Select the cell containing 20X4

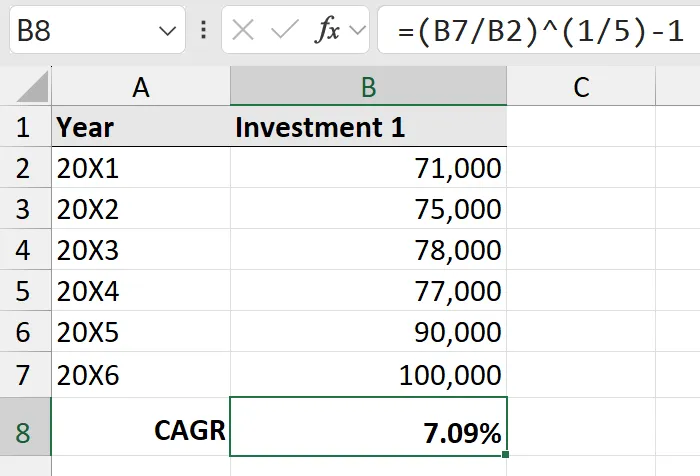pyautogui.click(x=141, y=291)
